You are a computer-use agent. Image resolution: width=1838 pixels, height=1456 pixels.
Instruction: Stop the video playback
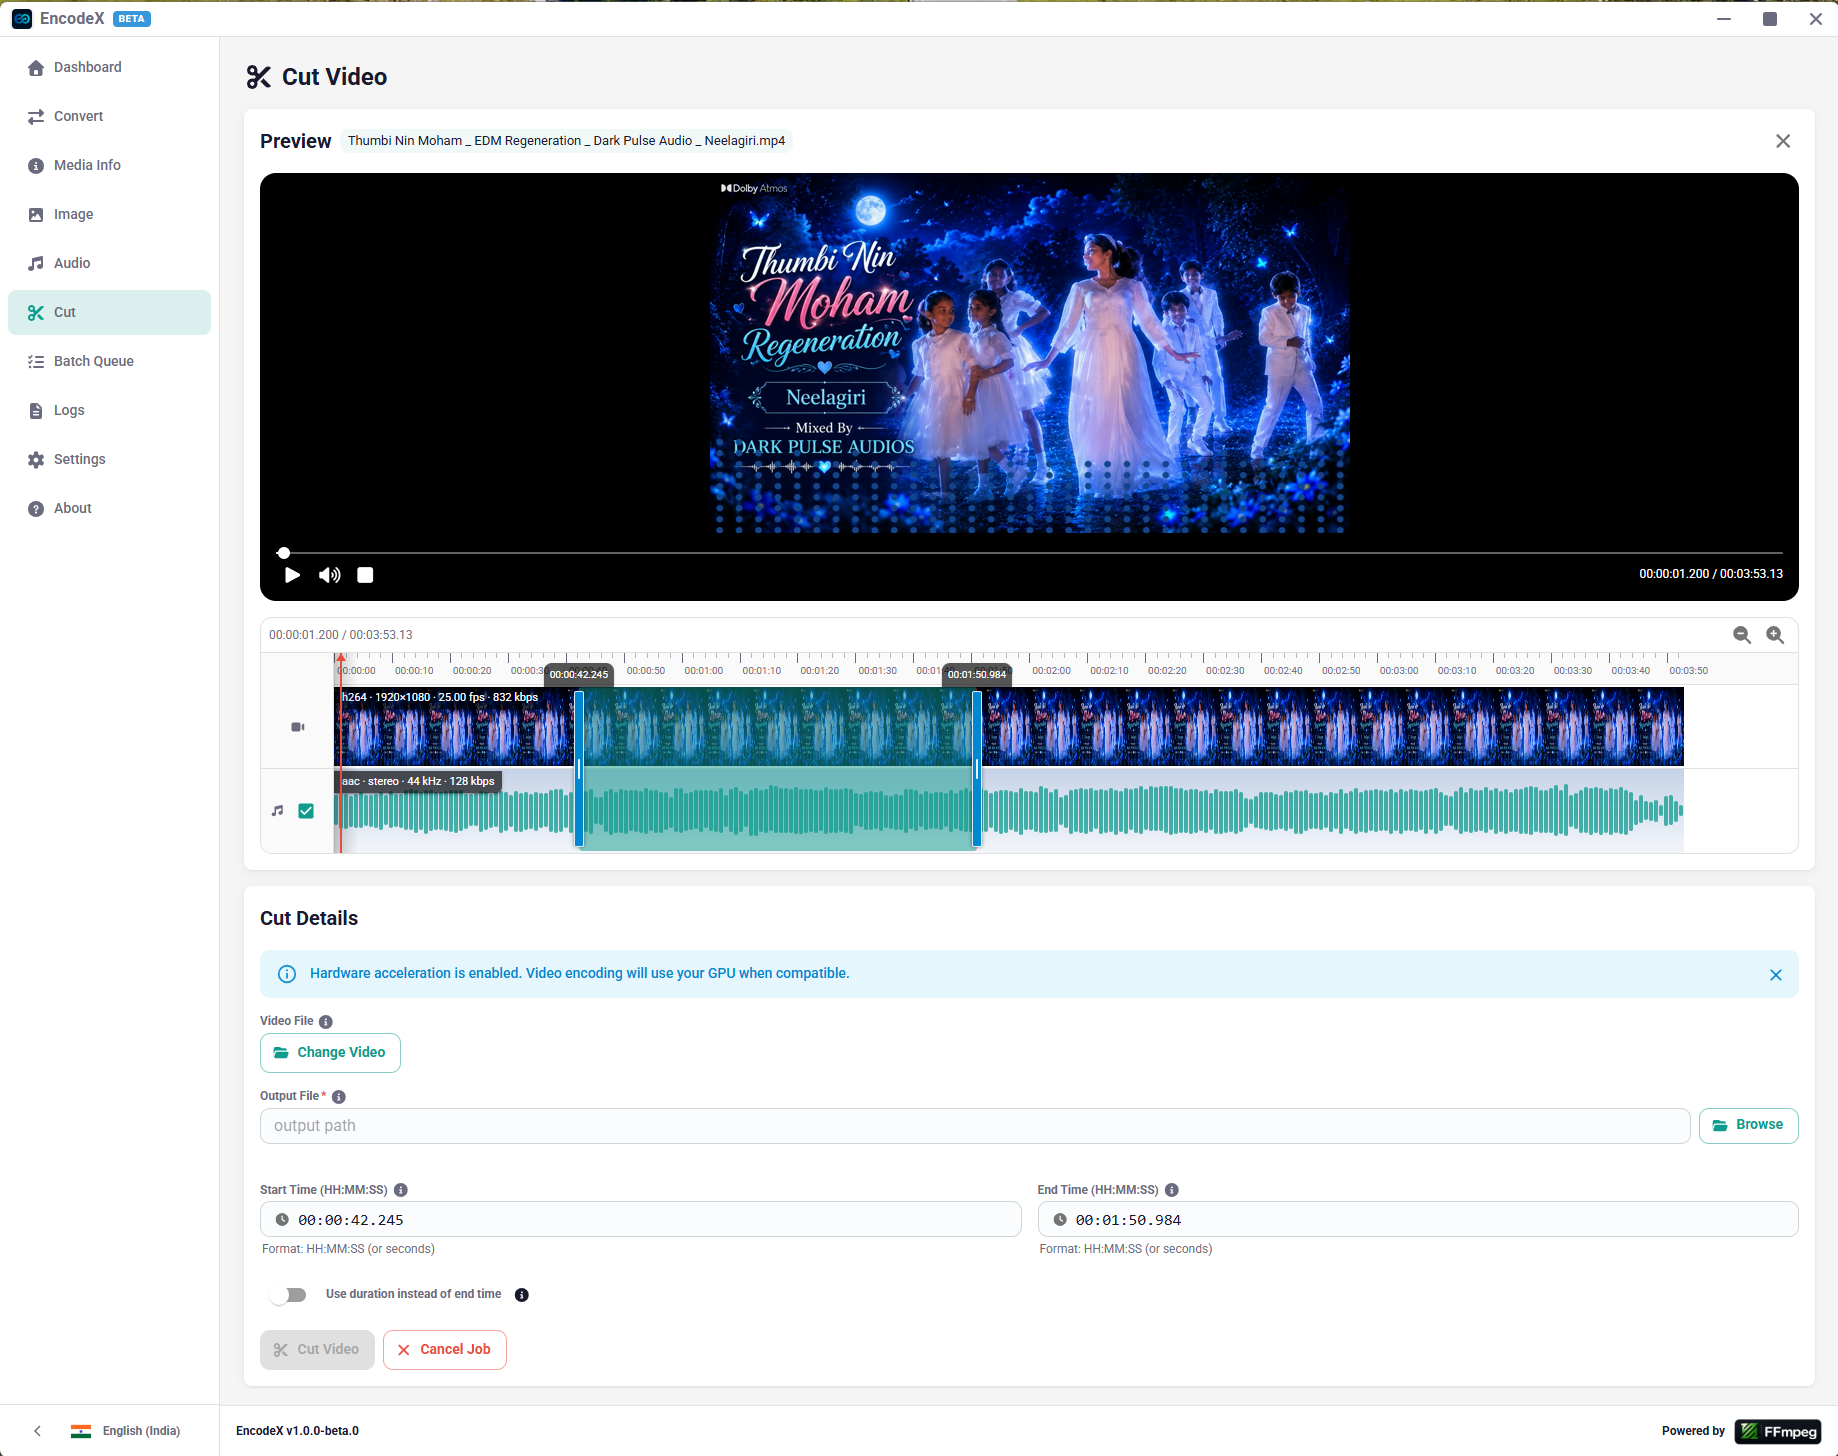[366, 575]
